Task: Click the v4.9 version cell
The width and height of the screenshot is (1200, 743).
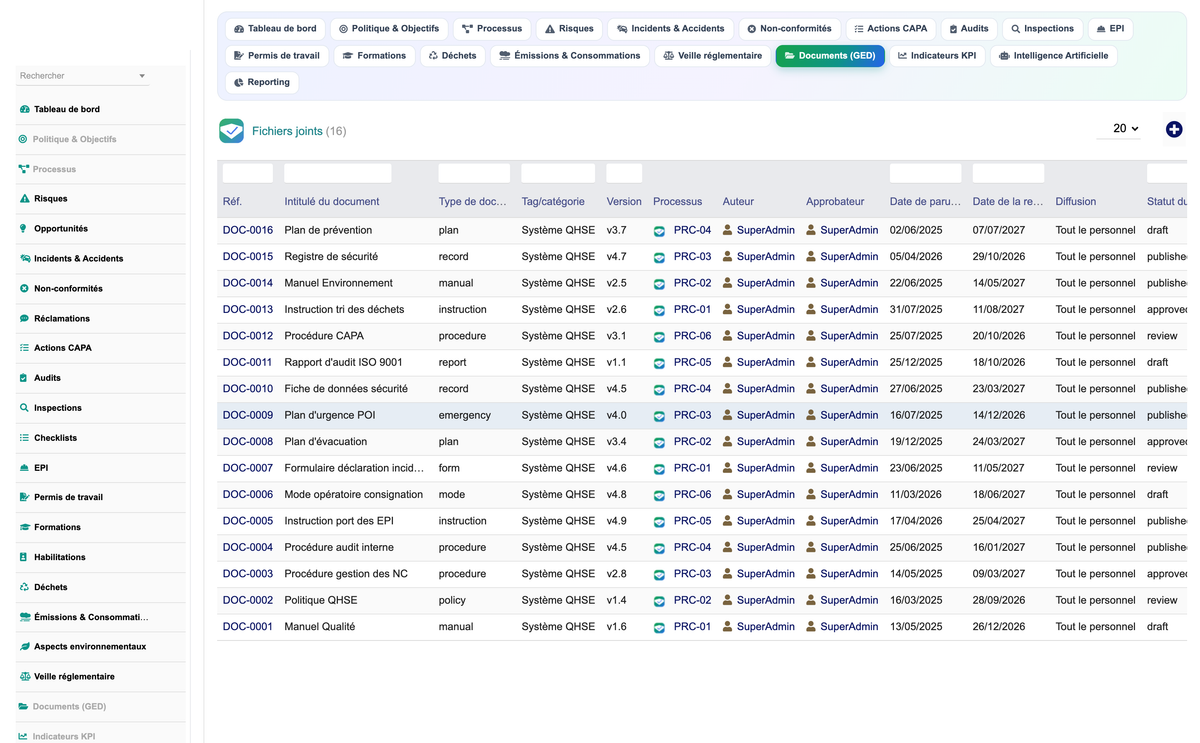Action: click(617, 521)
